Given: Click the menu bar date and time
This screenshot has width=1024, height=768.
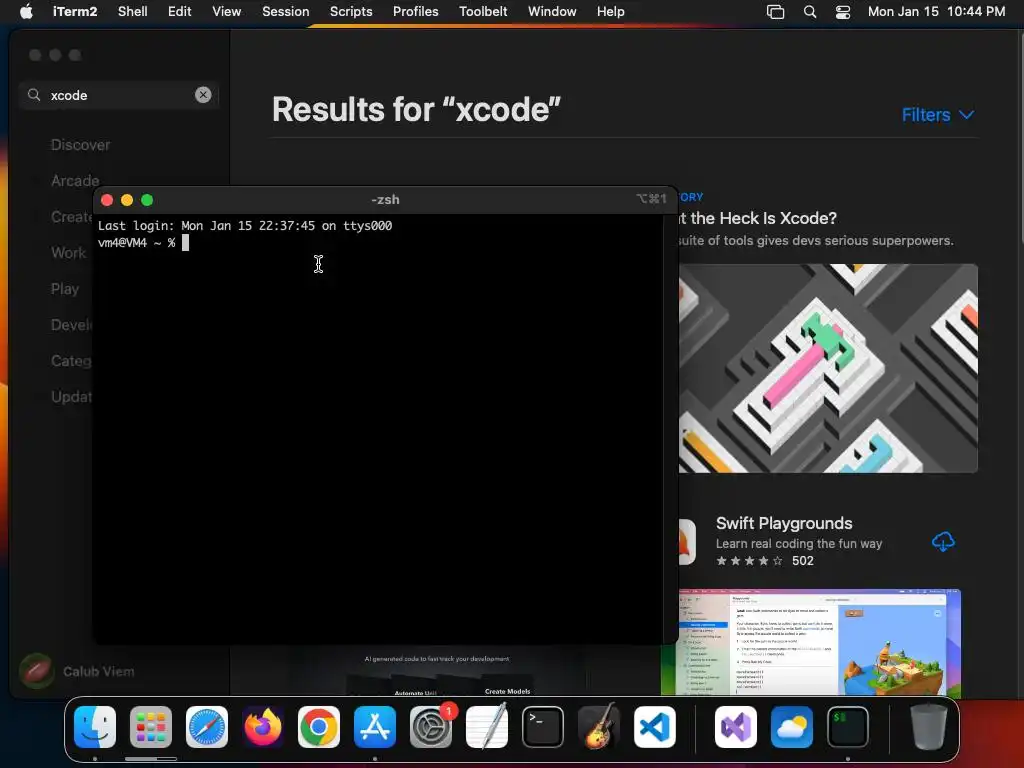Looking at the screenshot, I should (936, 11).
